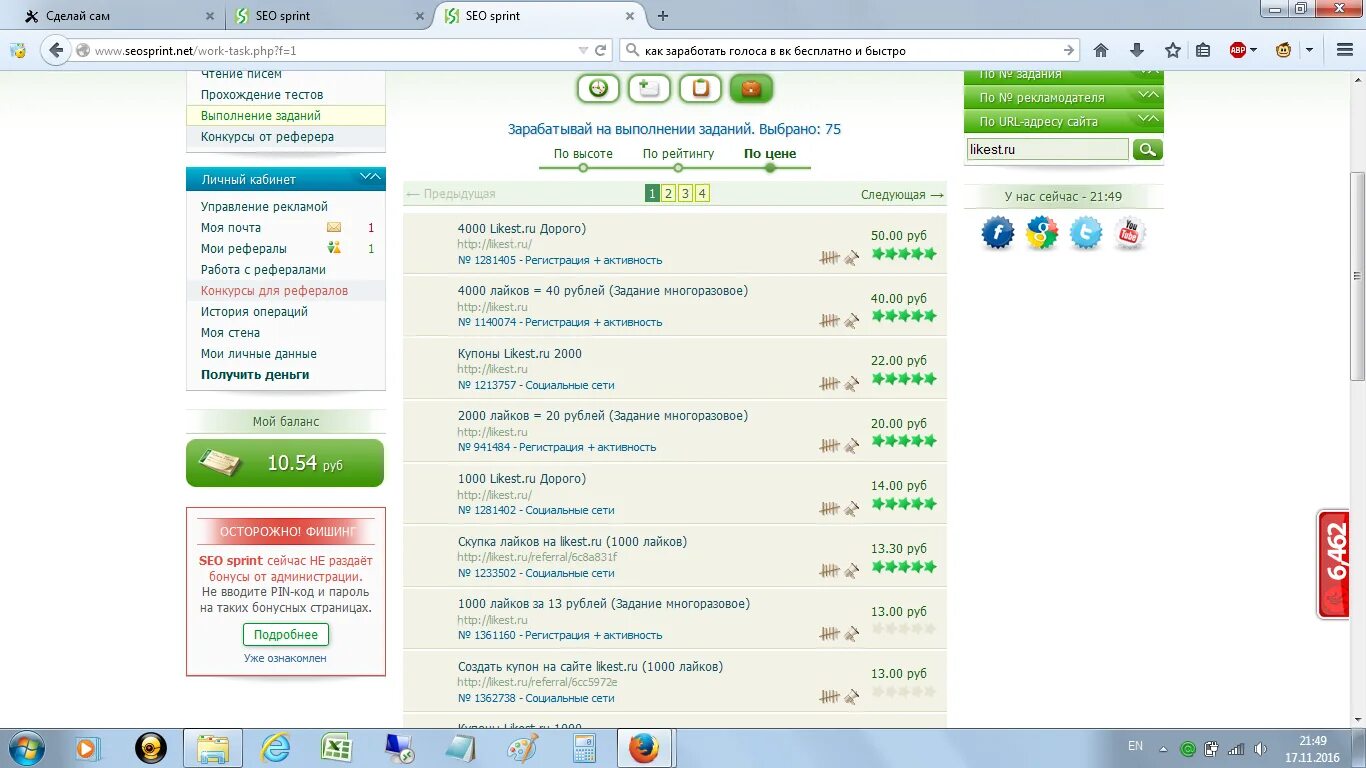Click the clock icon above the task list
The width and height of the screenshot is (1366, 768).
598,88
